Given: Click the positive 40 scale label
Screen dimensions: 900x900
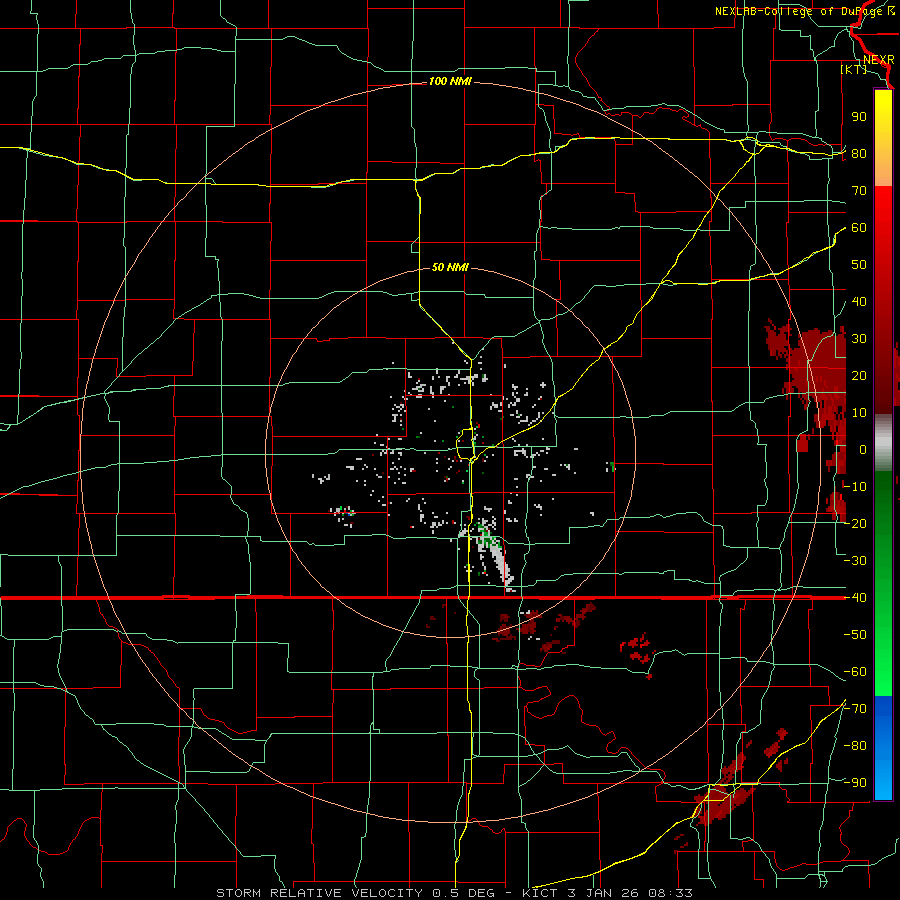Looking at the screenshot, I should pyautogui.click(x=859, y=302).
